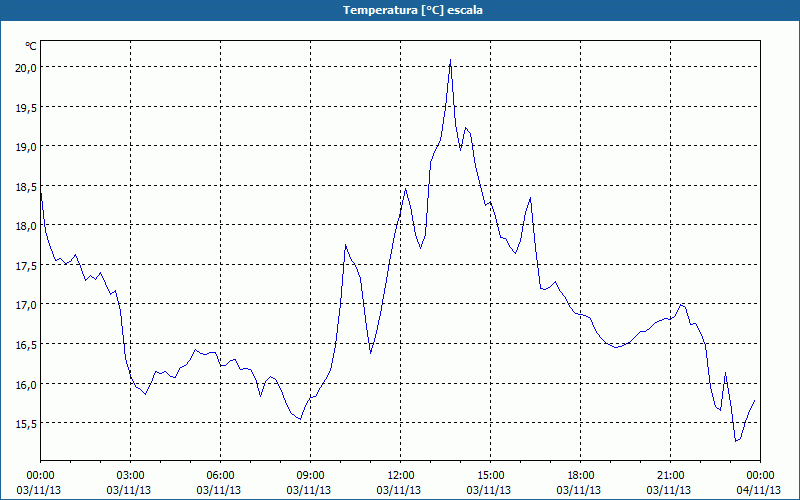Select the 20,0 y-axis value

[x=24, y=67]
